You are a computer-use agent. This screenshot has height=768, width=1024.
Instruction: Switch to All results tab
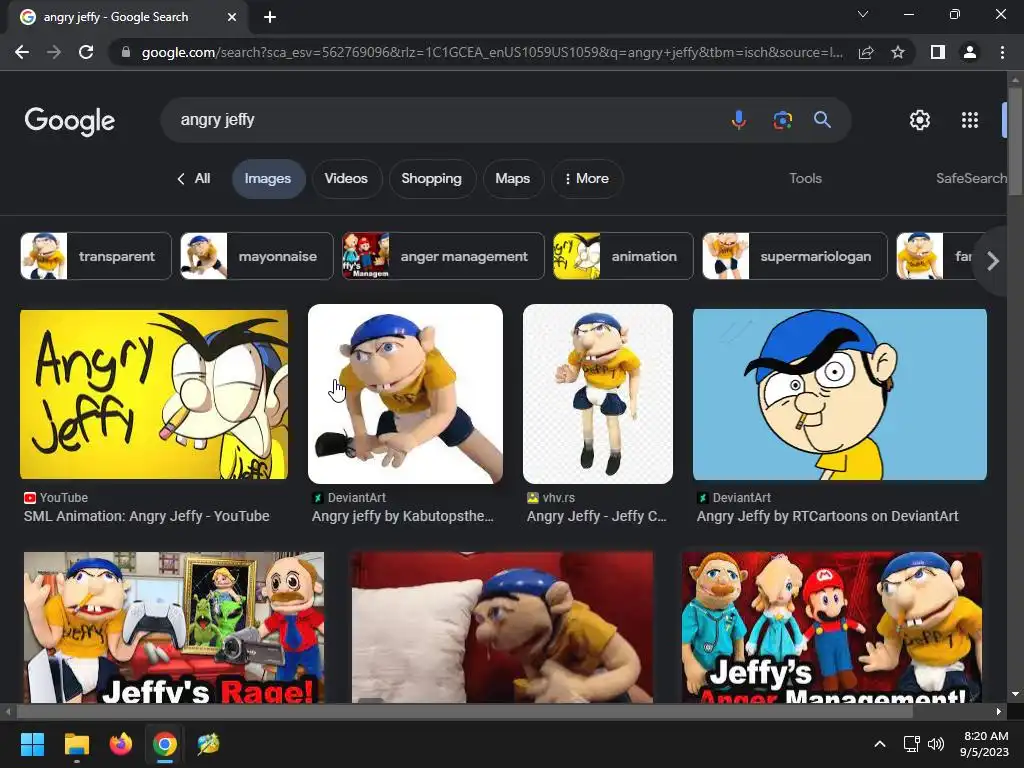[x=194, y=178]
